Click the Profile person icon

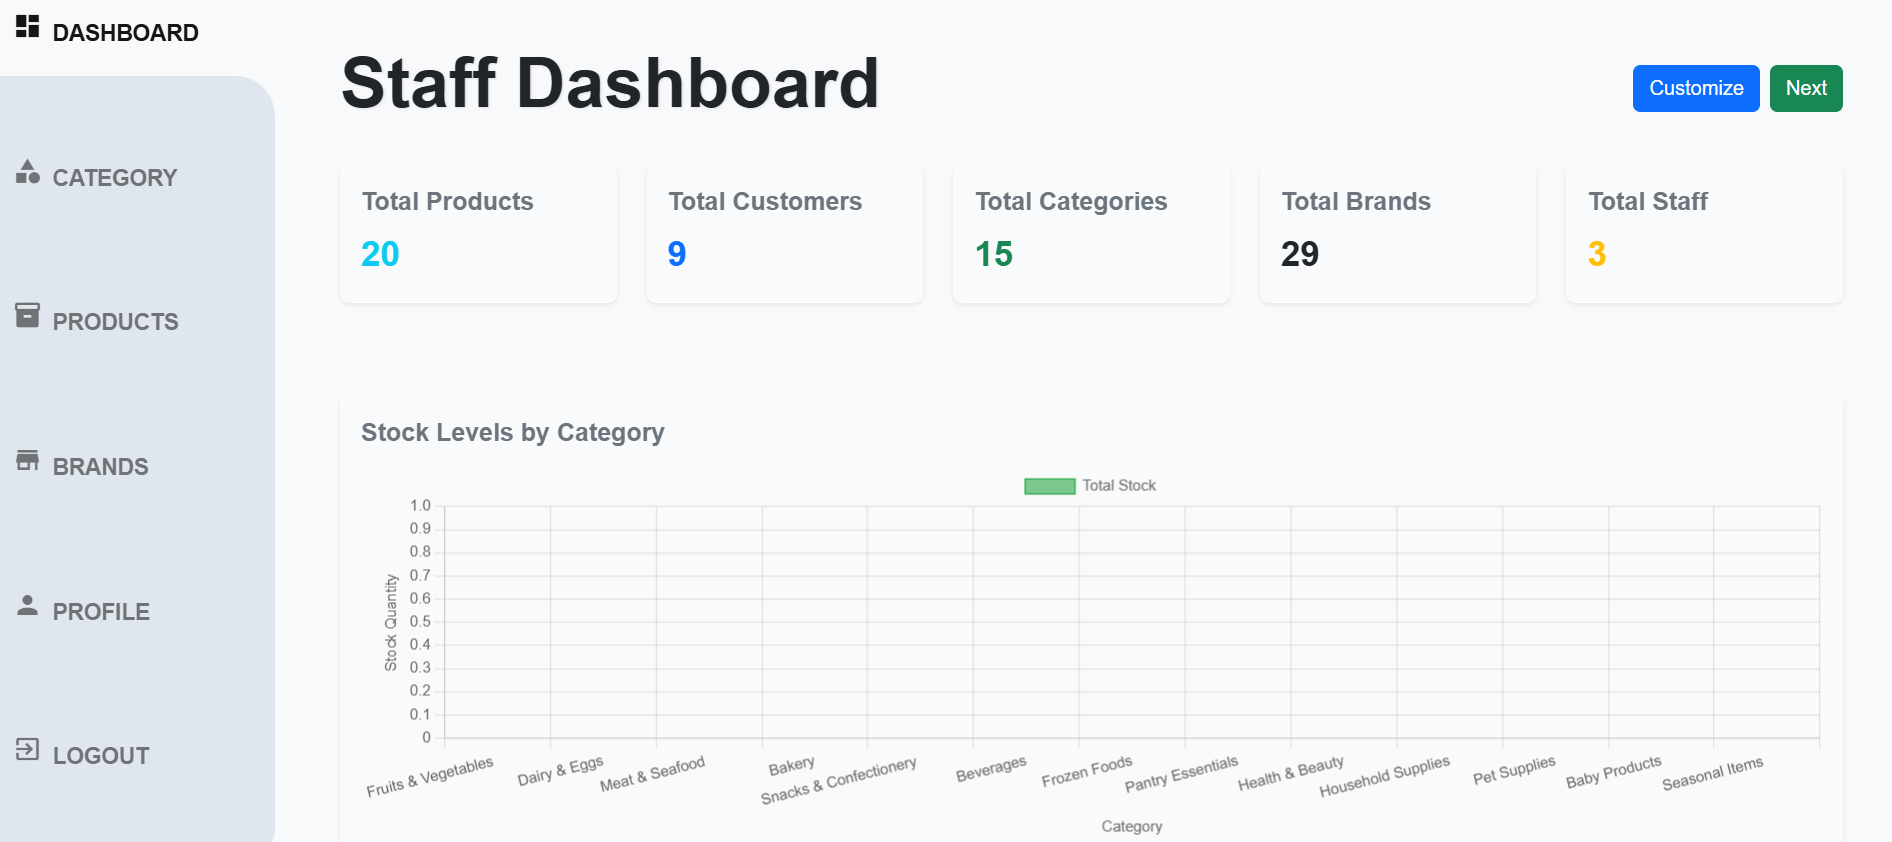coord(27,606)
